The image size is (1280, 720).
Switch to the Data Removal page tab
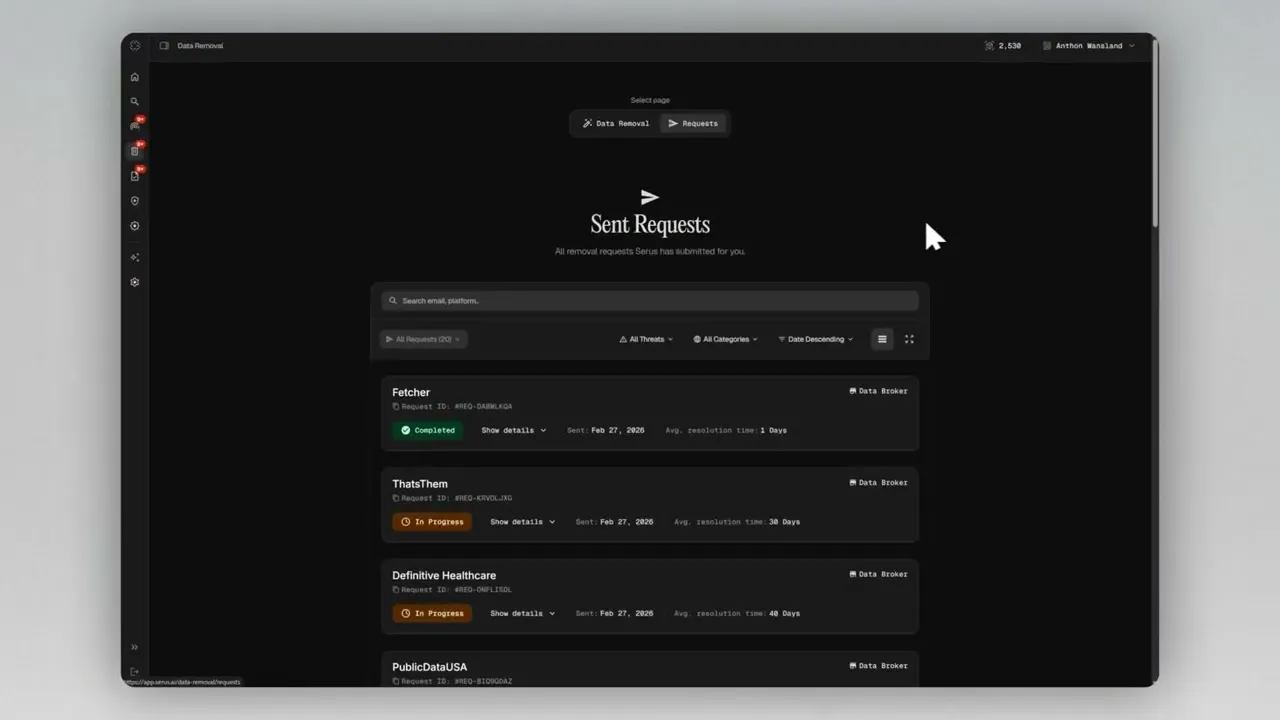tap(616, 123)
